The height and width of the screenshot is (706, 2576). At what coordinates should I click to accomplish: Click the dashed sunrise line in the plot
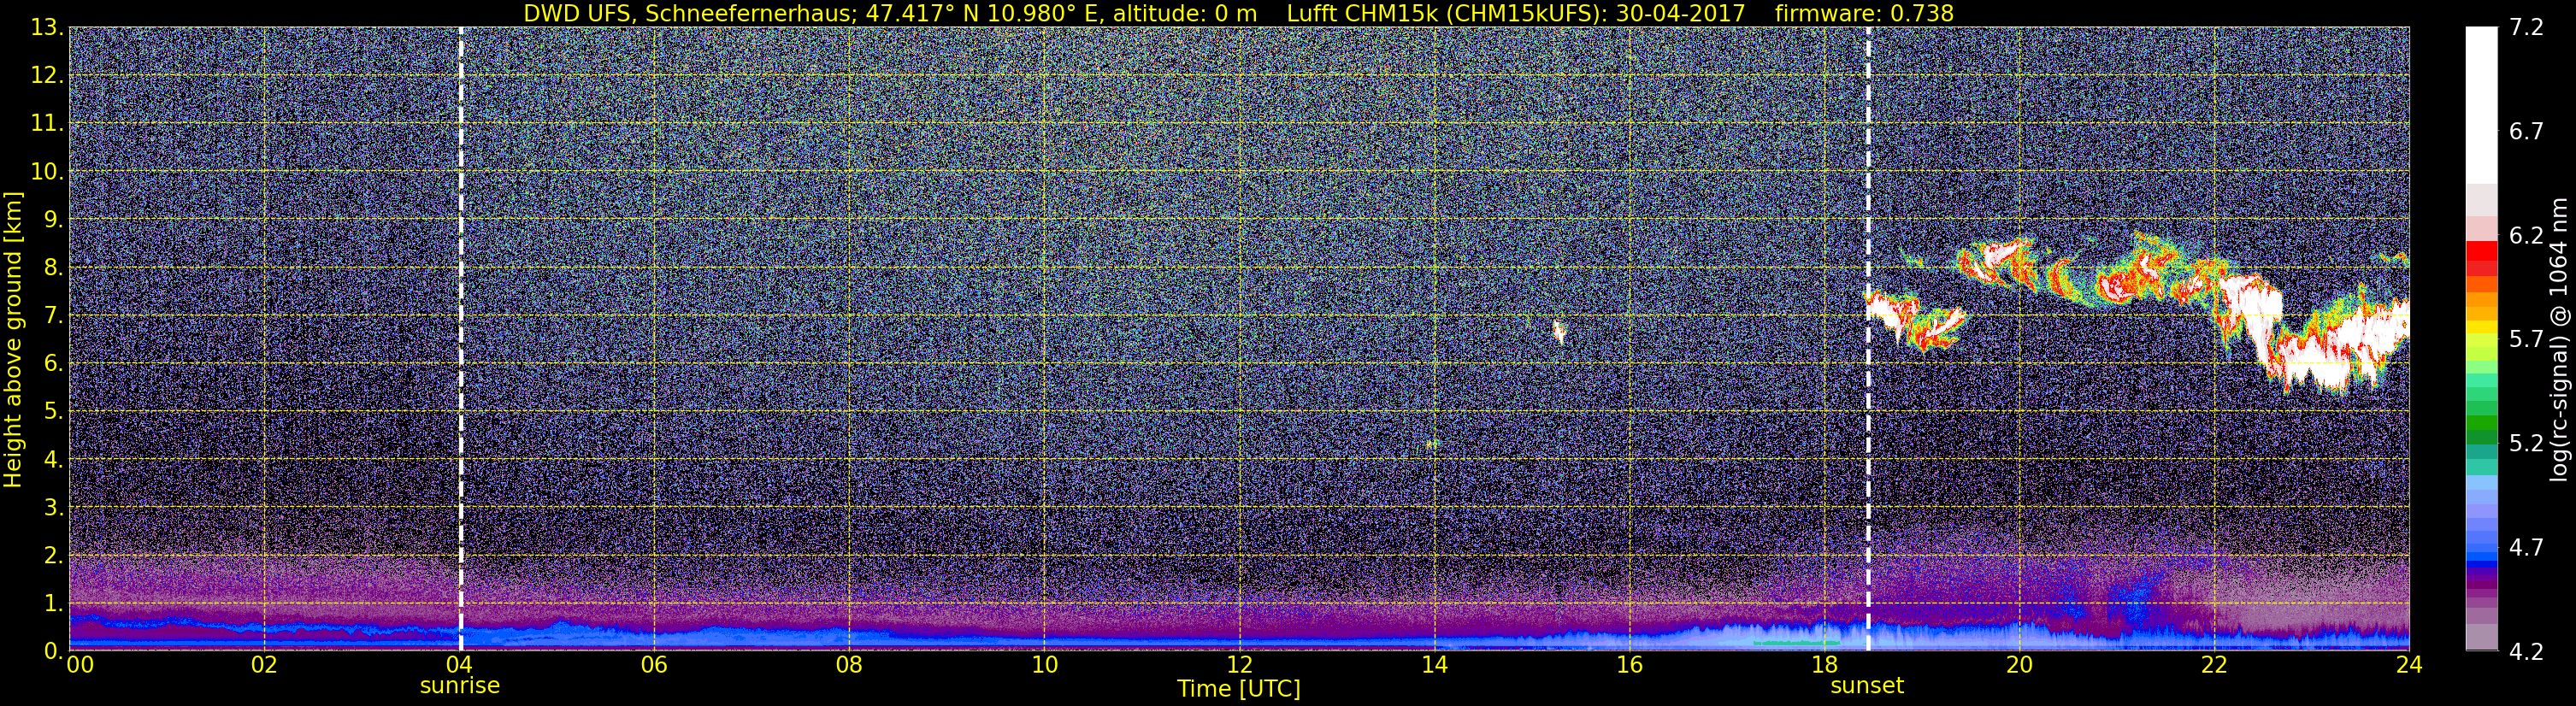coord(460,338)
